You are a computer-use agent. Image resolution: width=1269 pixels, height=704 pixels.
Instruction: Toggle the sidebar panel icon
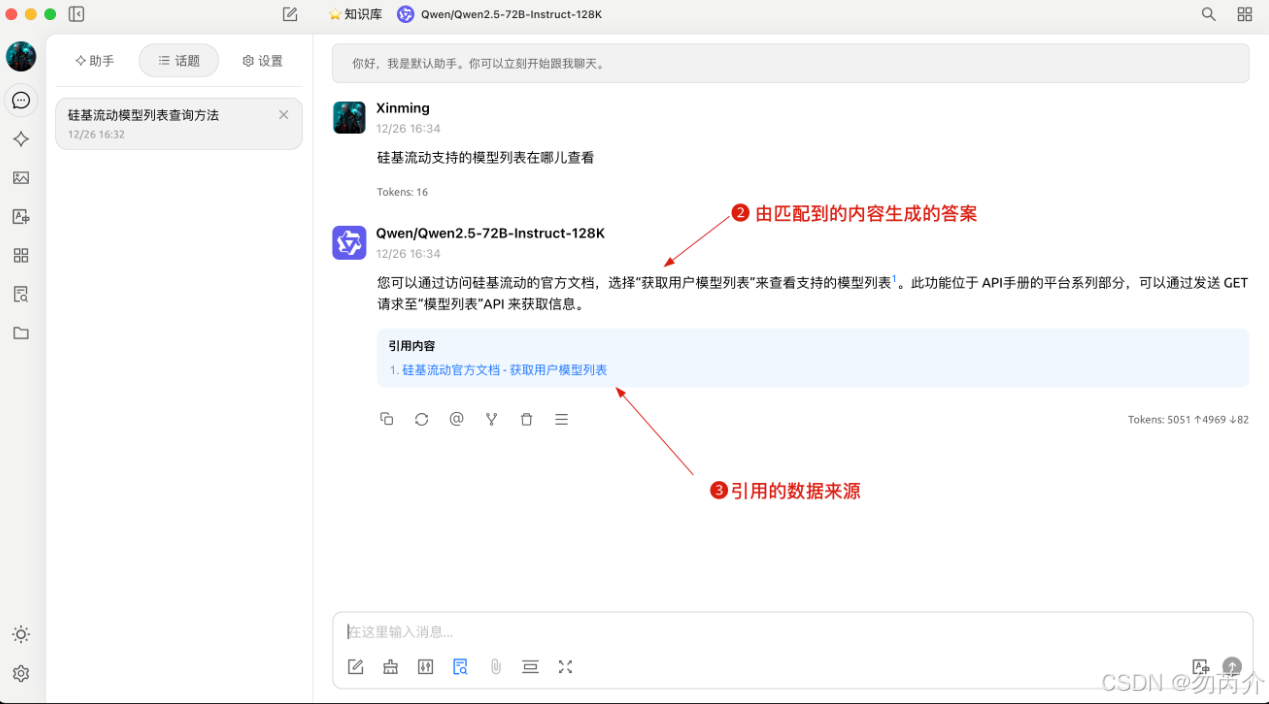tap(76, 14)
